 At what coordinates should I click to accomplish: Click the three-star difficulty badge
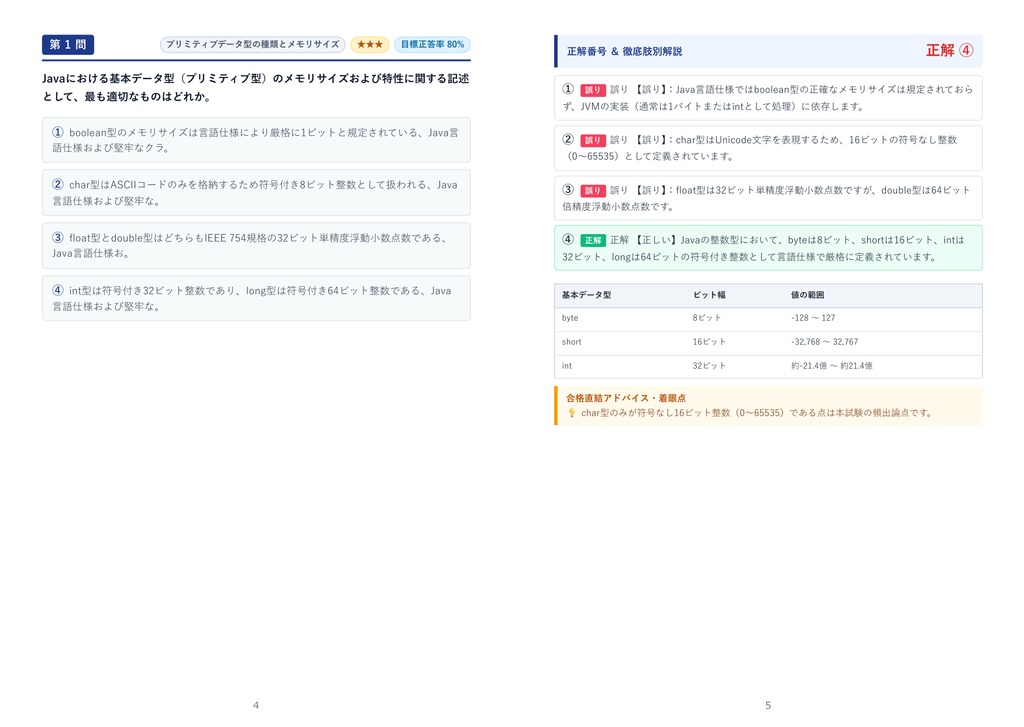pyautogui.click(x=370, y=44)
